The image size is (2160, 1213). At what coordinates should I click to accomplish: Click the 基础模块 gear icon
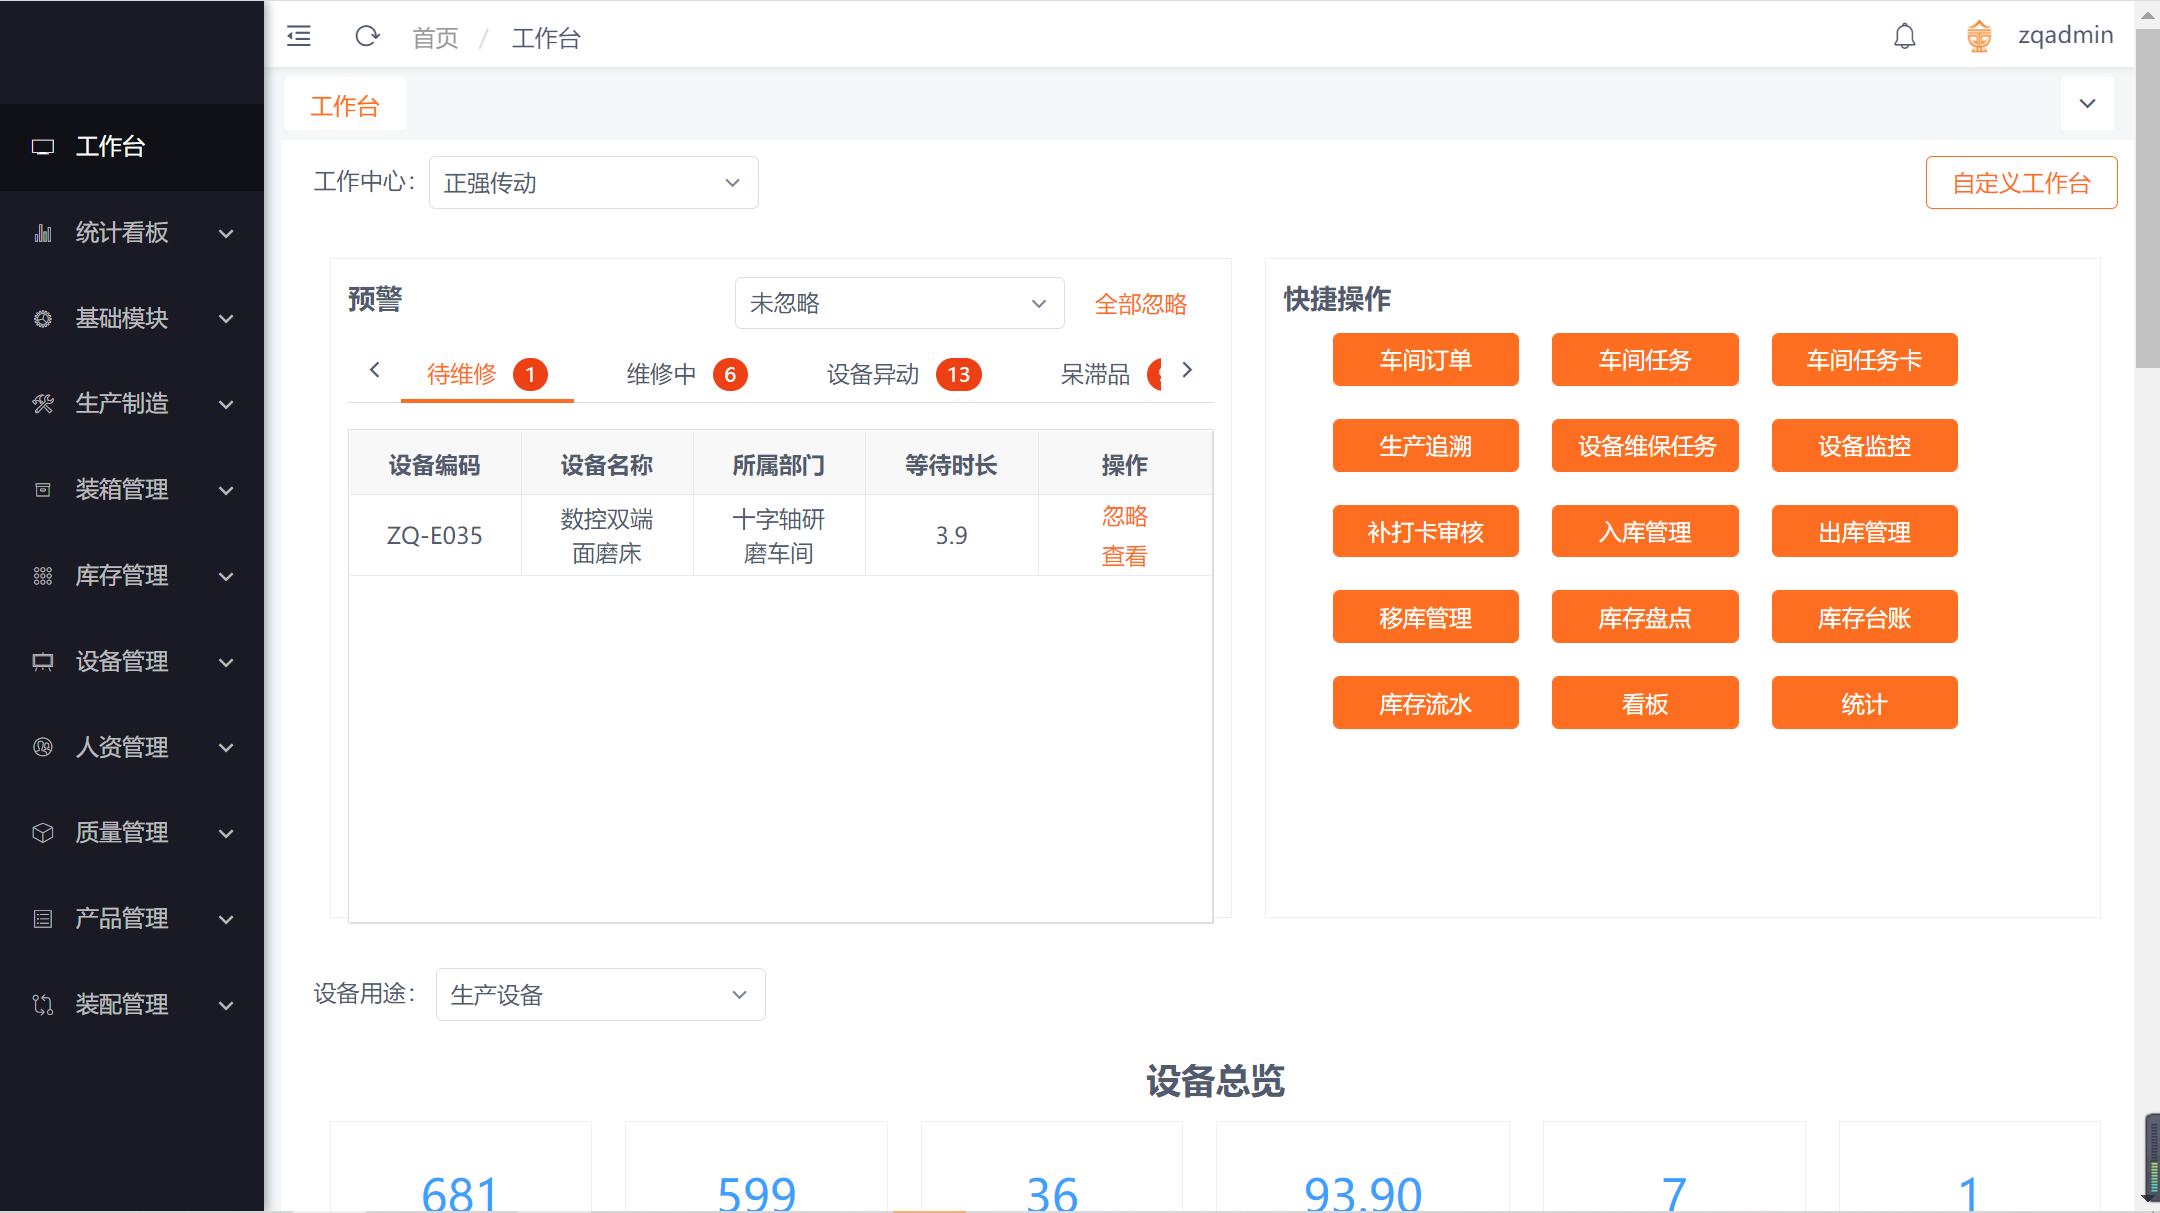coord(43,319)
